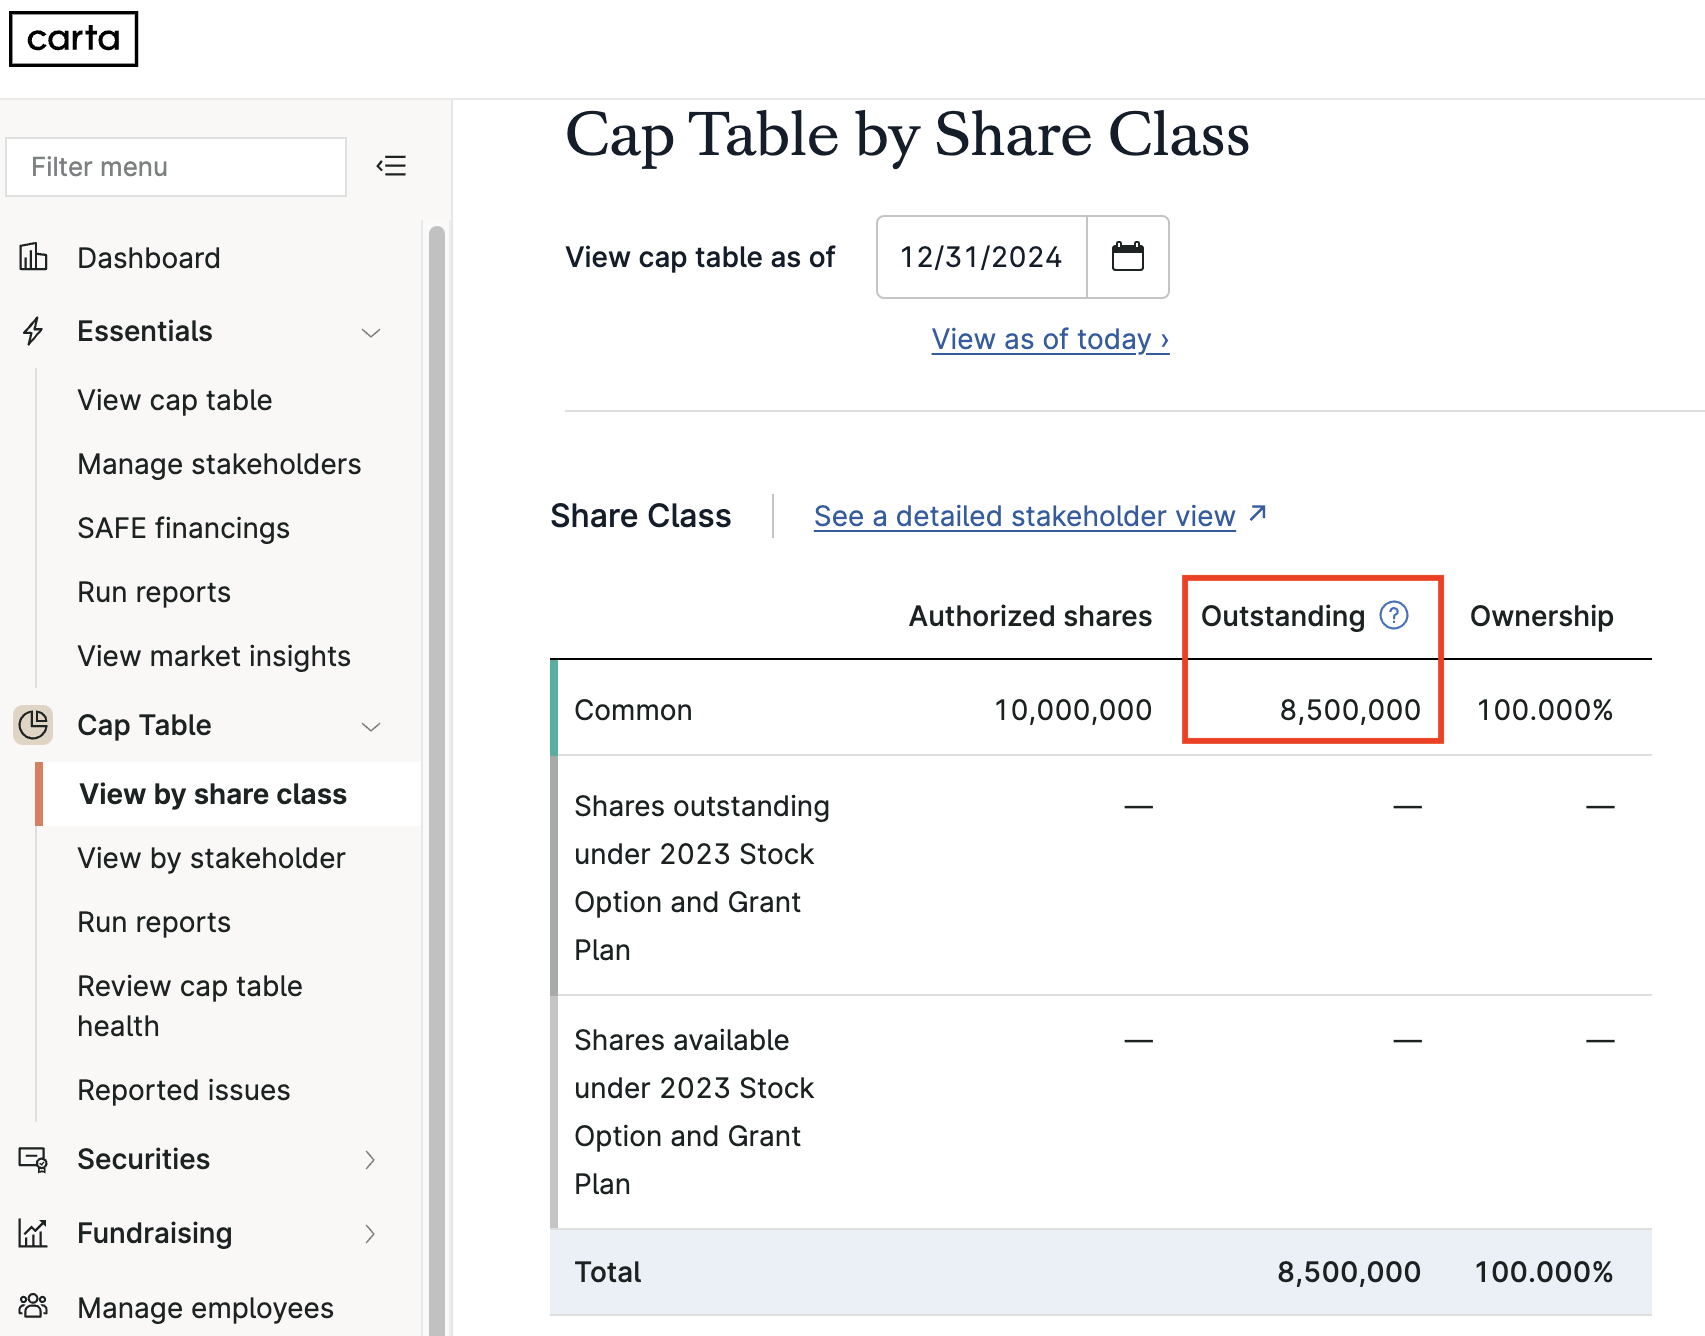Viewport: 1705px width, 1336px height.
Task: Click the Fundraising graph icon
Action: point(33,1233)
